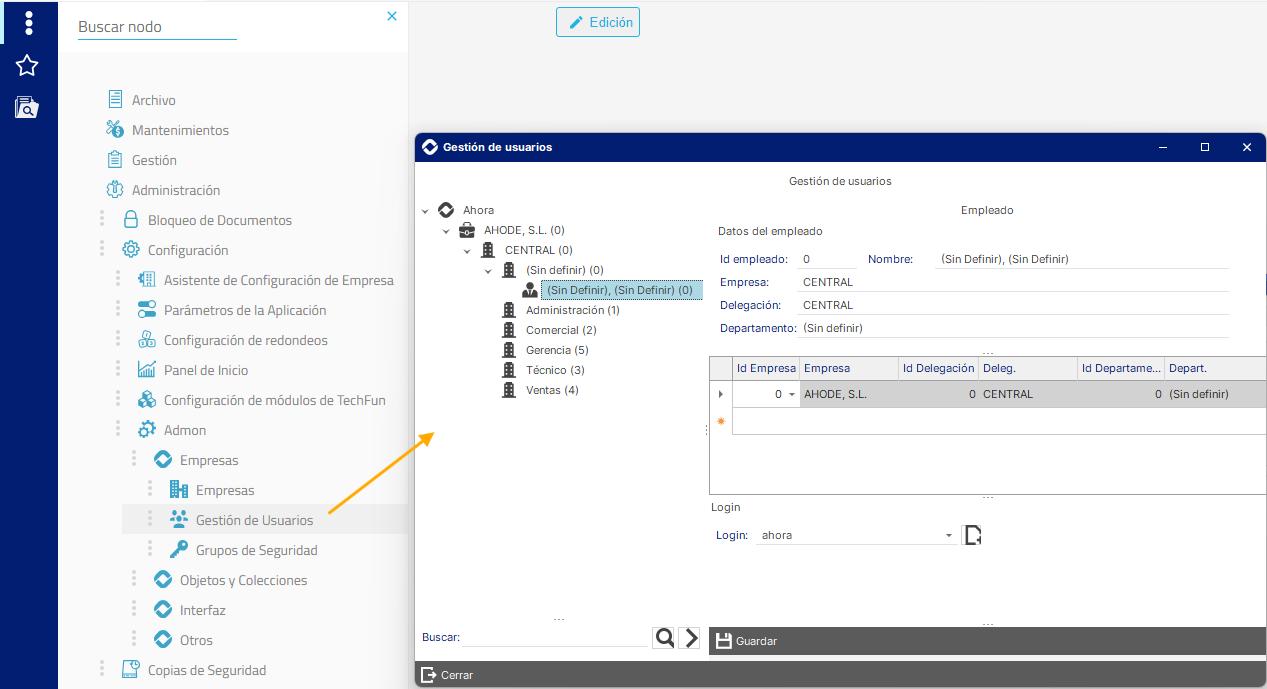Click Parámetros de la Aplicación toggle icon

tap(147, 310)
